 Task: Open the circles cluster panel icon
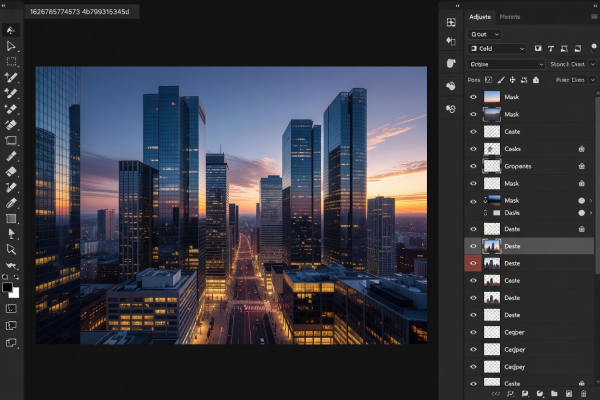(451, 109)
